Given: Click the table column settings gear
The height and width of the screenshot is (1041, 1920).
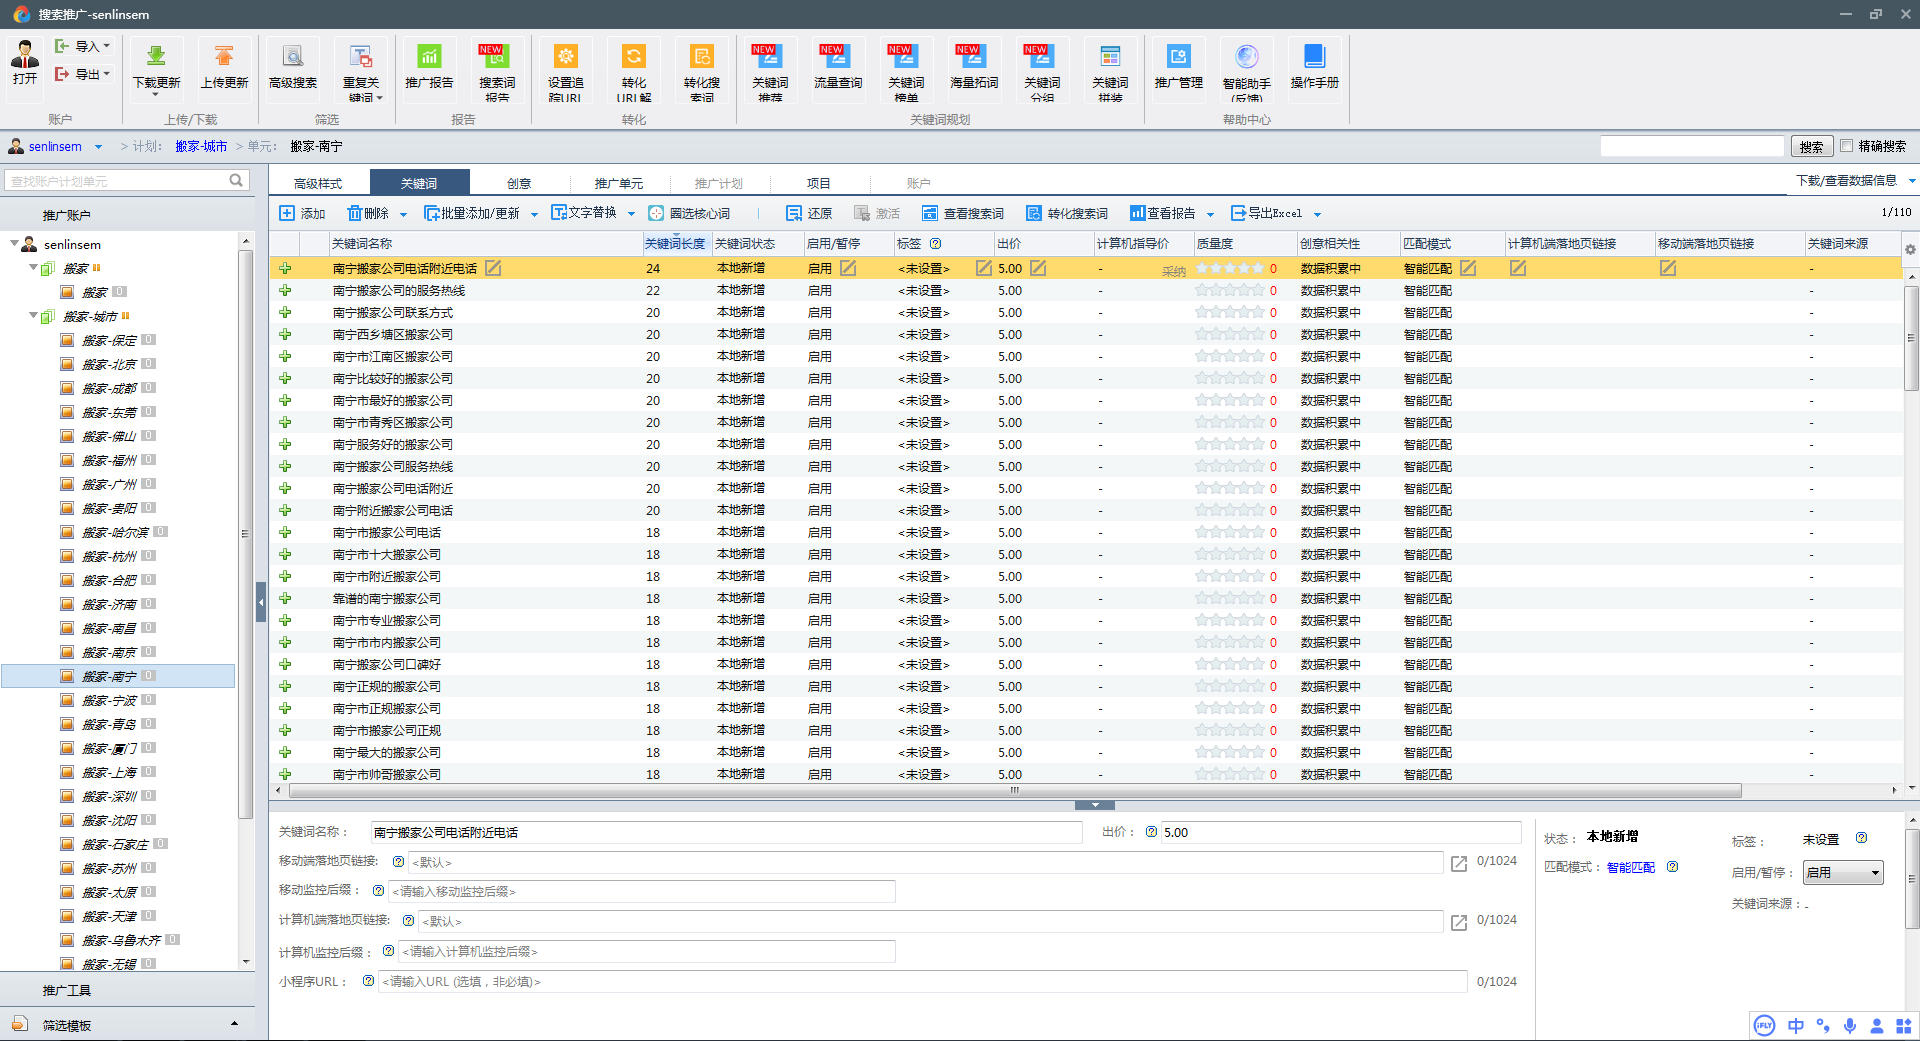Looking at the screenshot, I should coord(1910,249).
